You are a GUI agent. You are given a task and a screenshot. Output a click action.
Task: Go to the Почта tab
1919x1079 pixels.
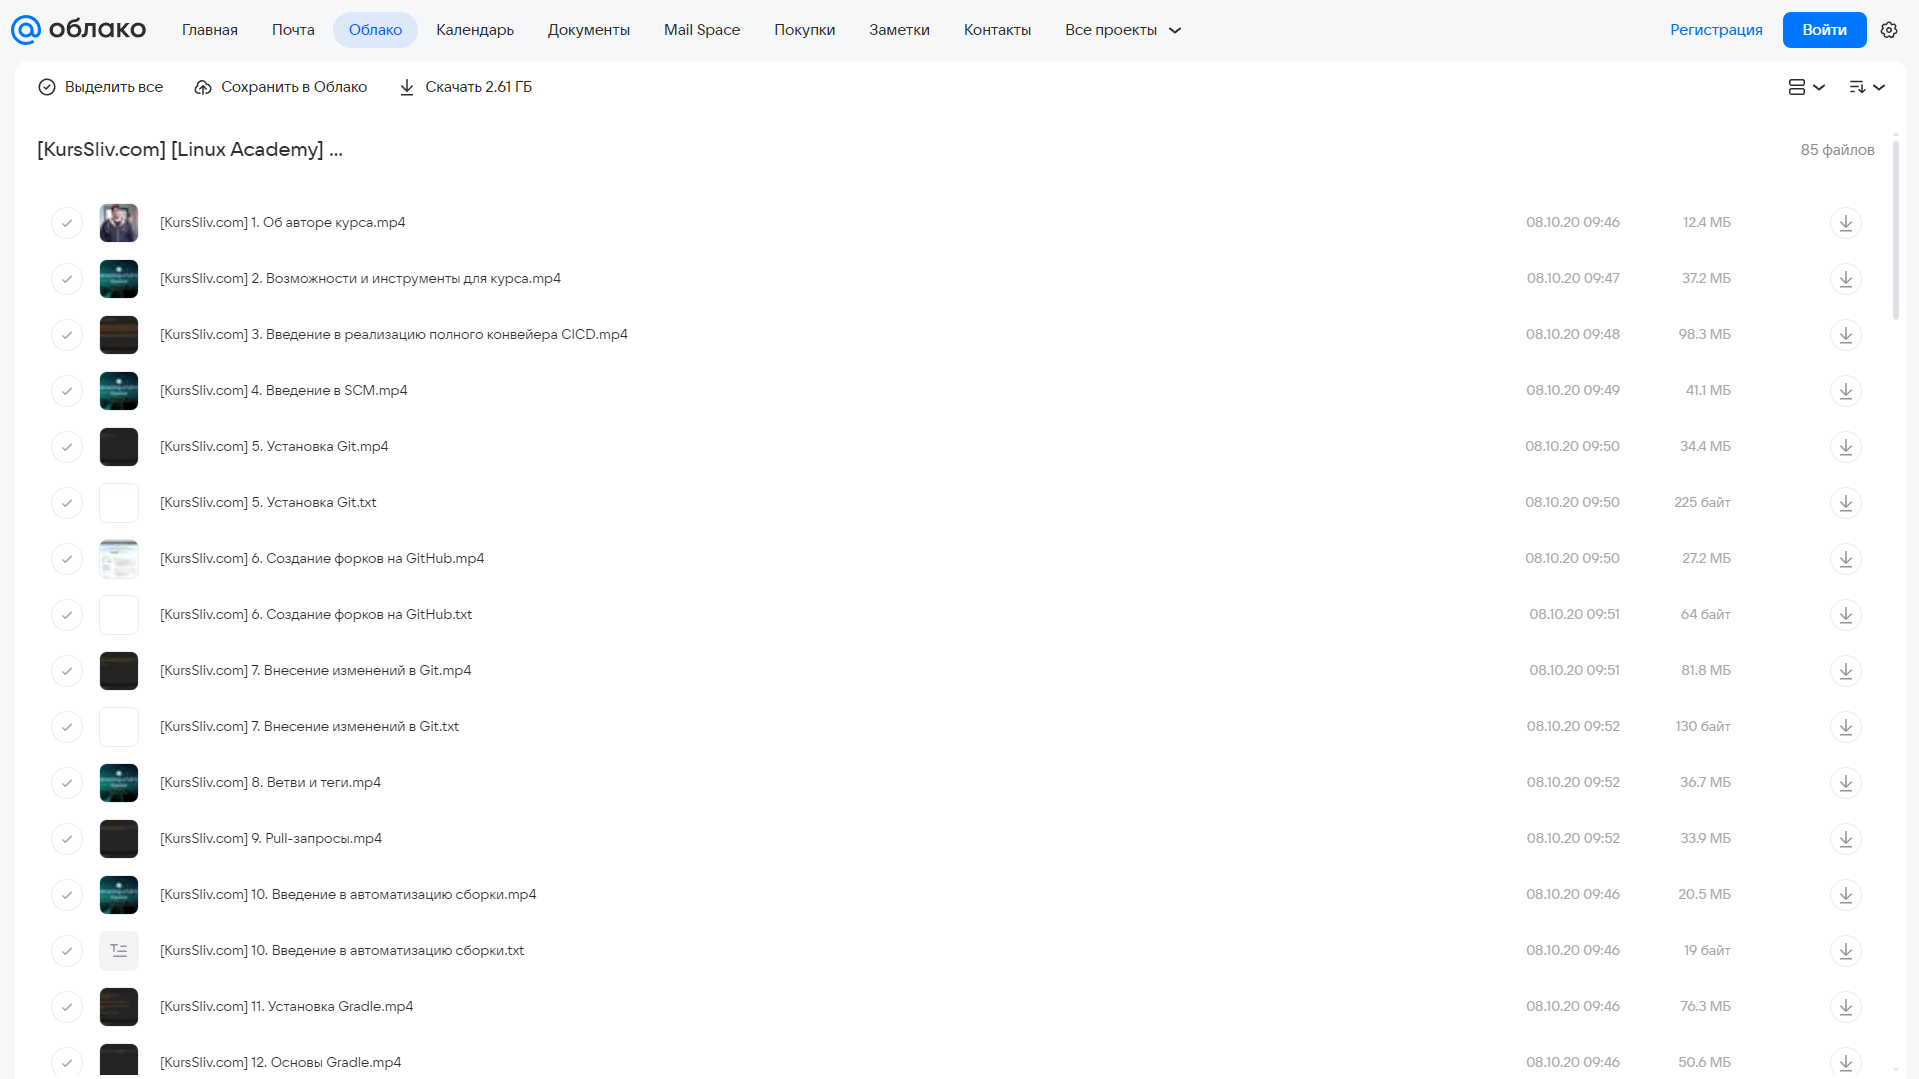pos(293,30)
